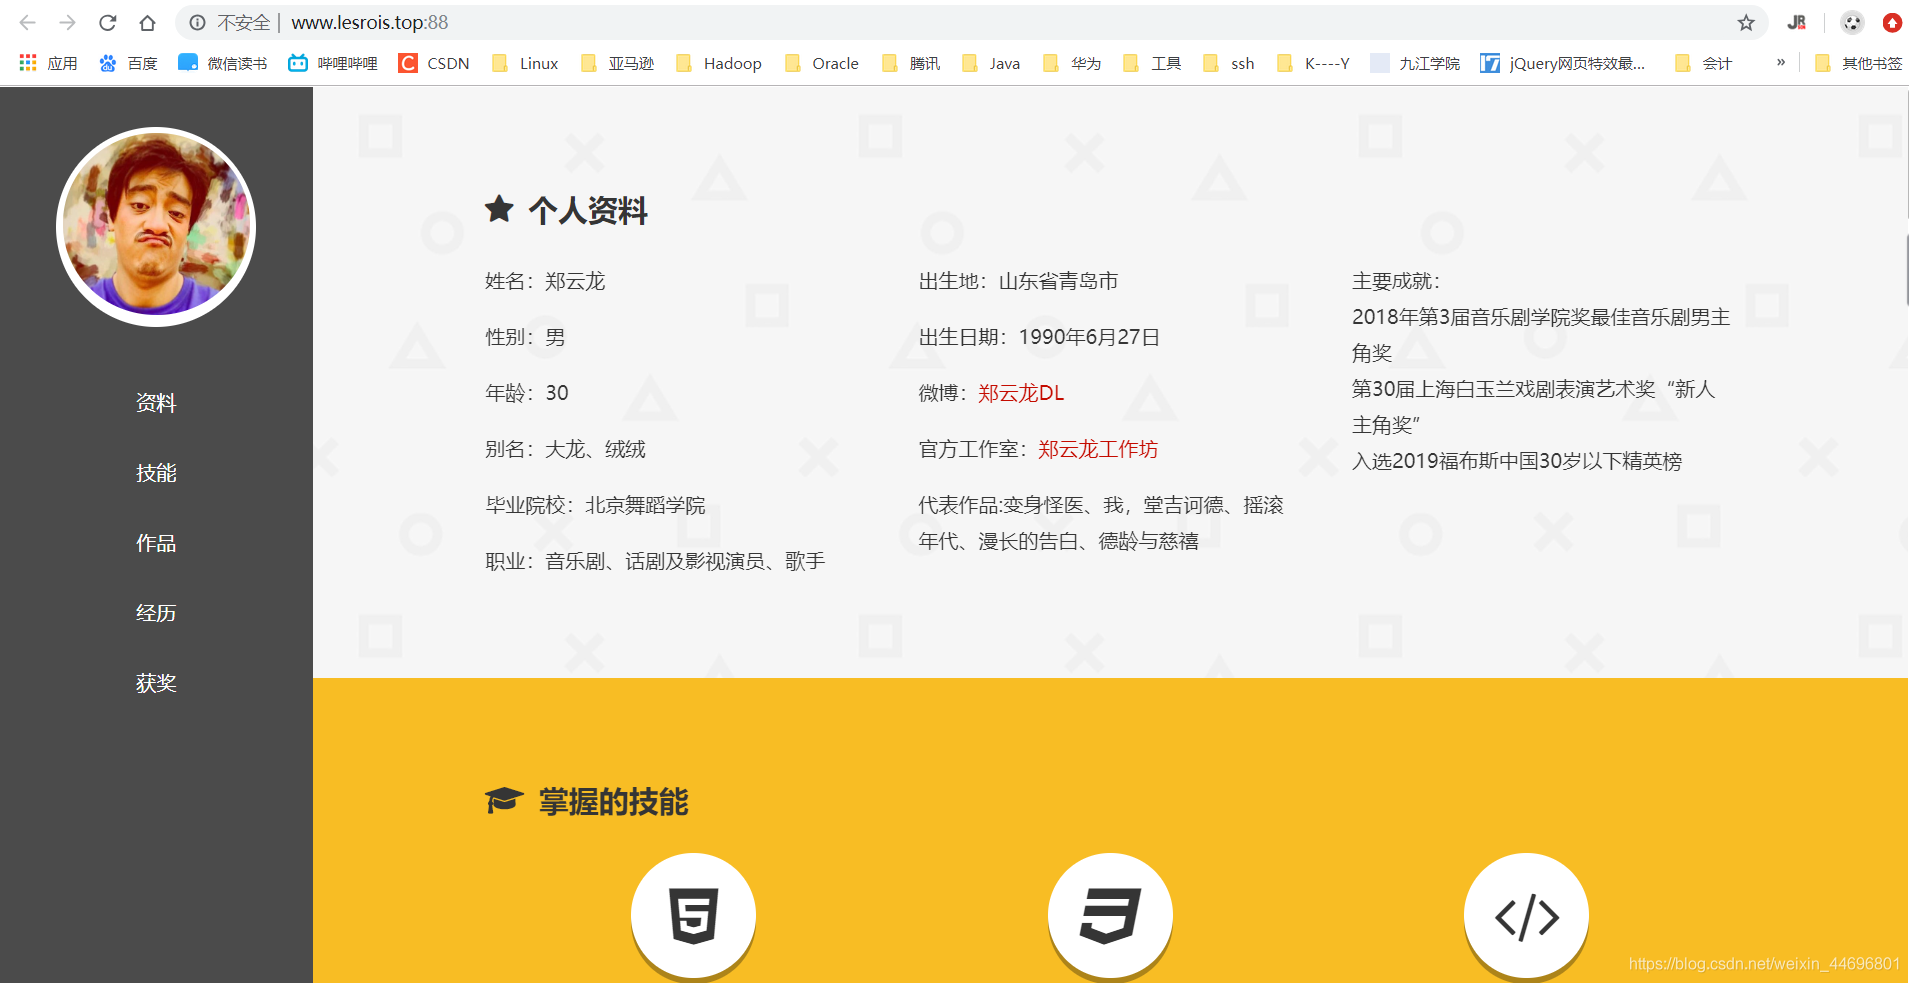
Task: Bookmark this page with star icon
Action: [1746, 22]
